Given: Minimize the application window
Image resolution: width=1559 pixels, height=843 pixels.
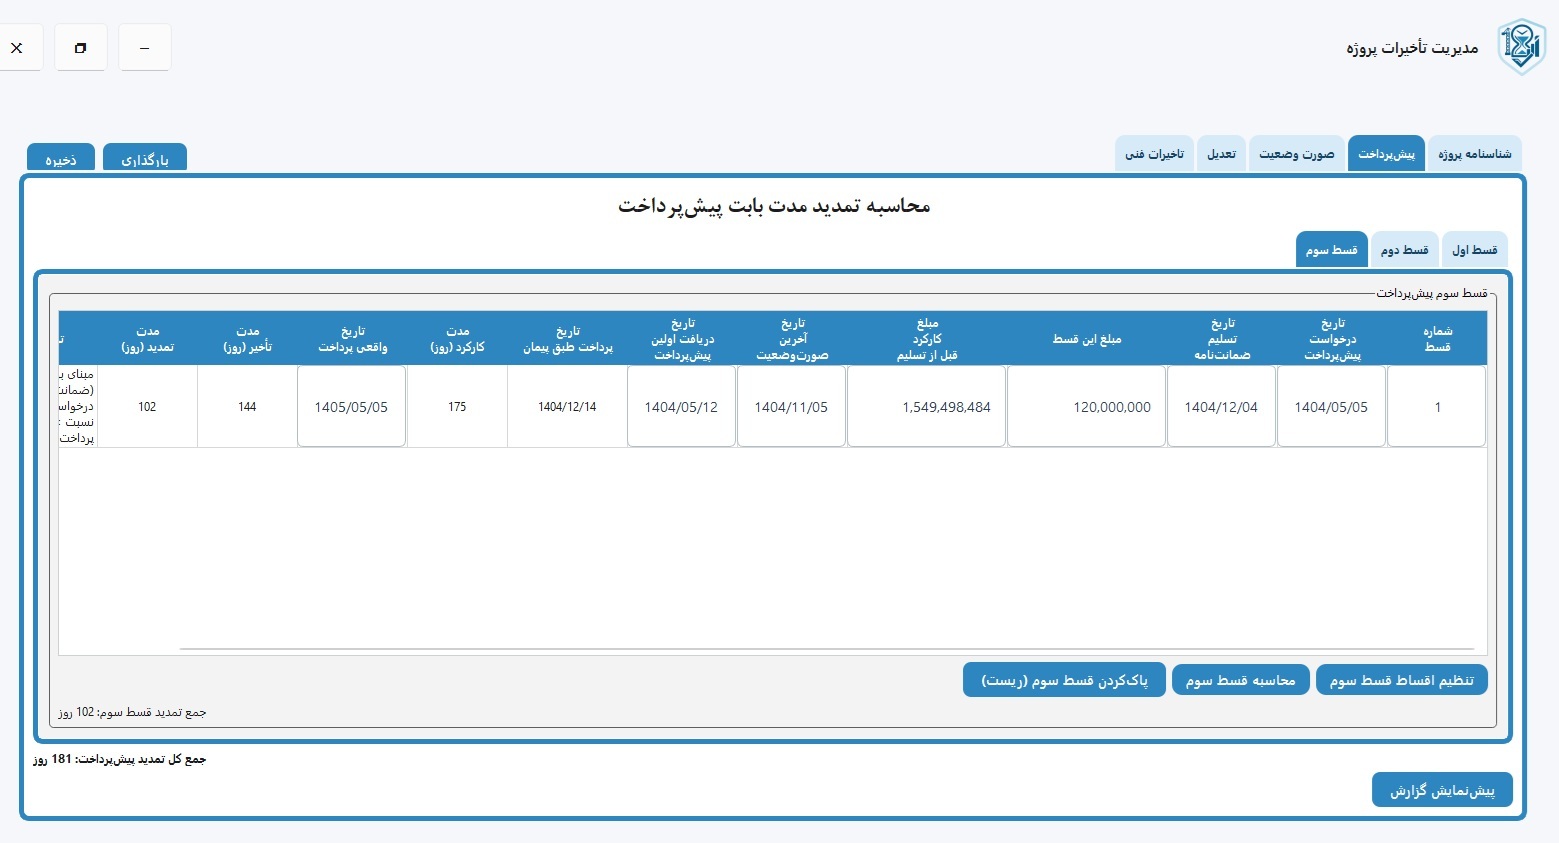Looking at the screenshot, I should tap(145, 48).
